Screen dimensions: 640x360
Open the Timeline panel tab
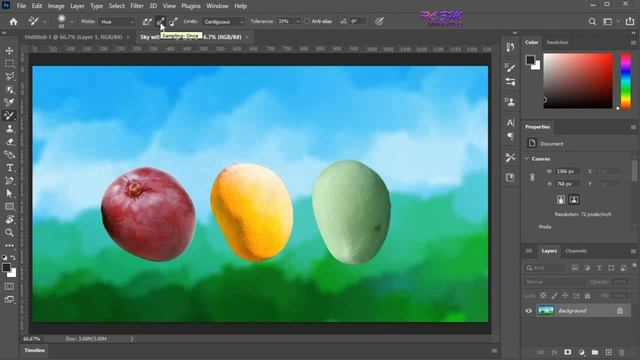click(x=34, y=351)
